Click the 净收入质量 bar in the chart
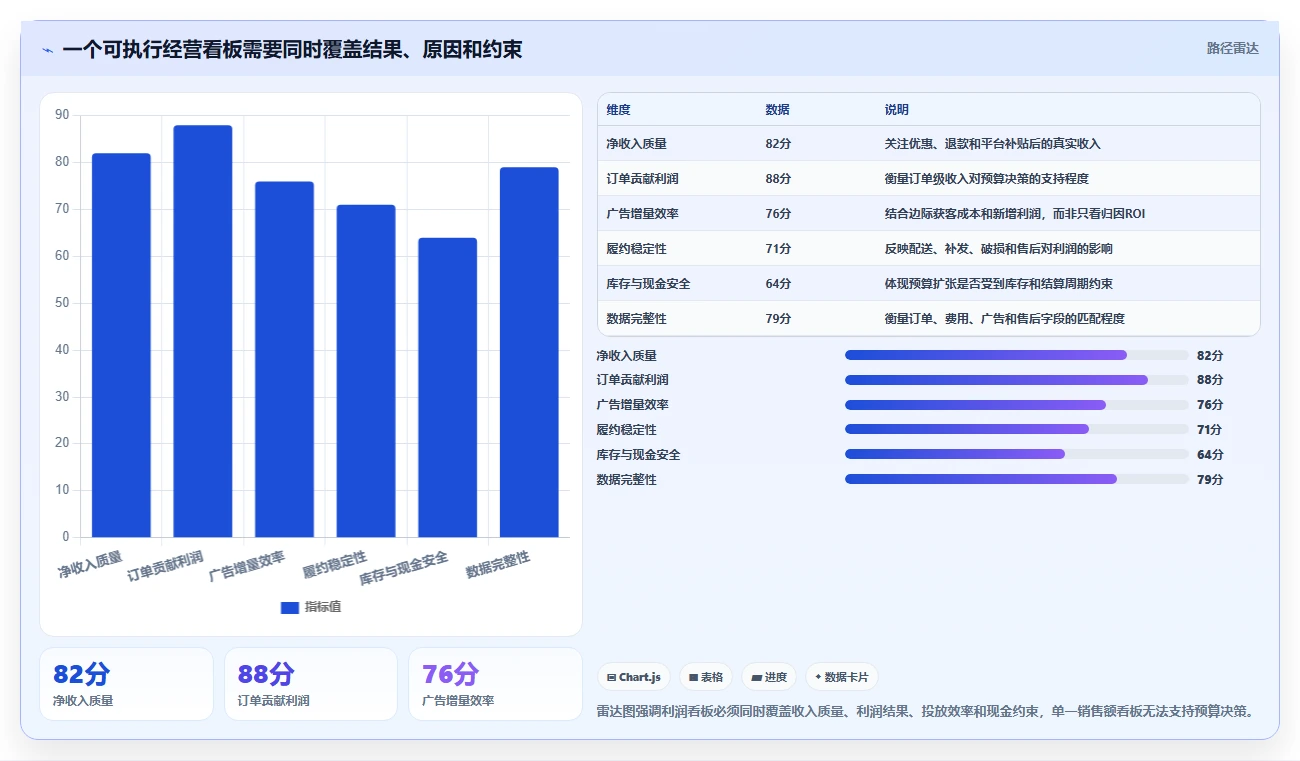 (121, 345)
